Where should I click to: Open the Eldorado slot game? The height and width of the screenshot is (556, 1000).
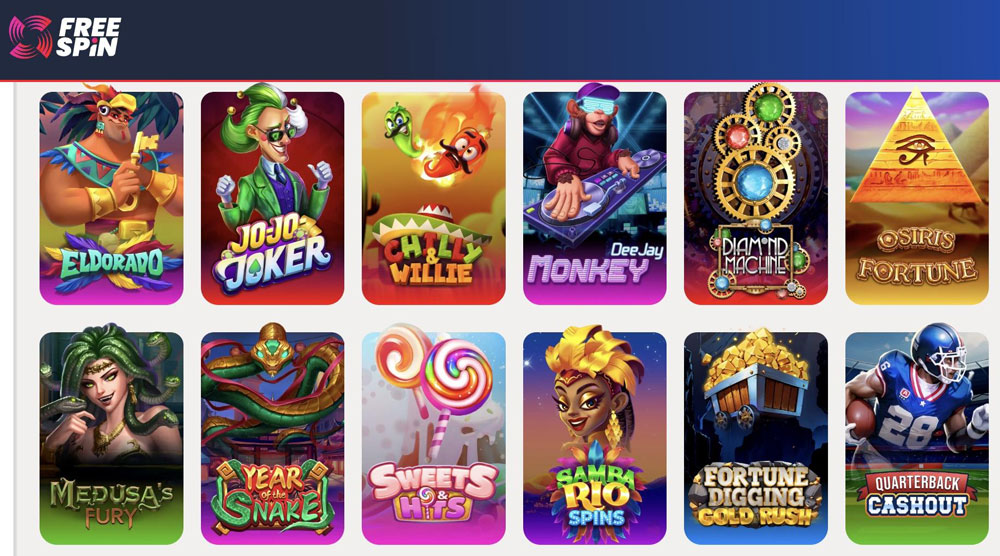coord(112,198)
